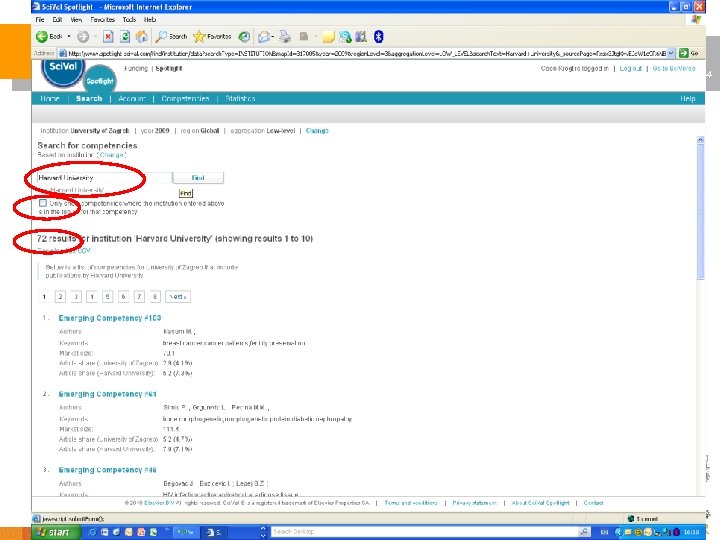Open the Tools menu
Screen dimensions: 720x540
[129, 19]
